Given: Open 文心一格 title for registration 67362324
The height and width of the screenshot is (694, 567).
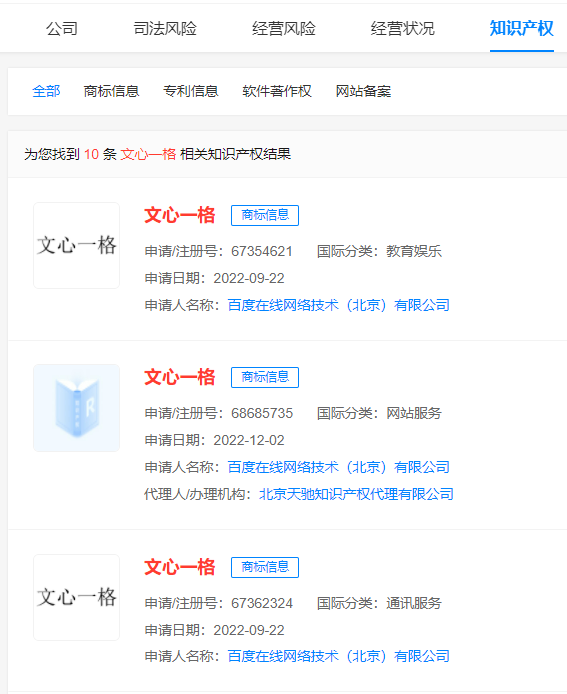Looking at the screenshot, I should tap(180, 567).
